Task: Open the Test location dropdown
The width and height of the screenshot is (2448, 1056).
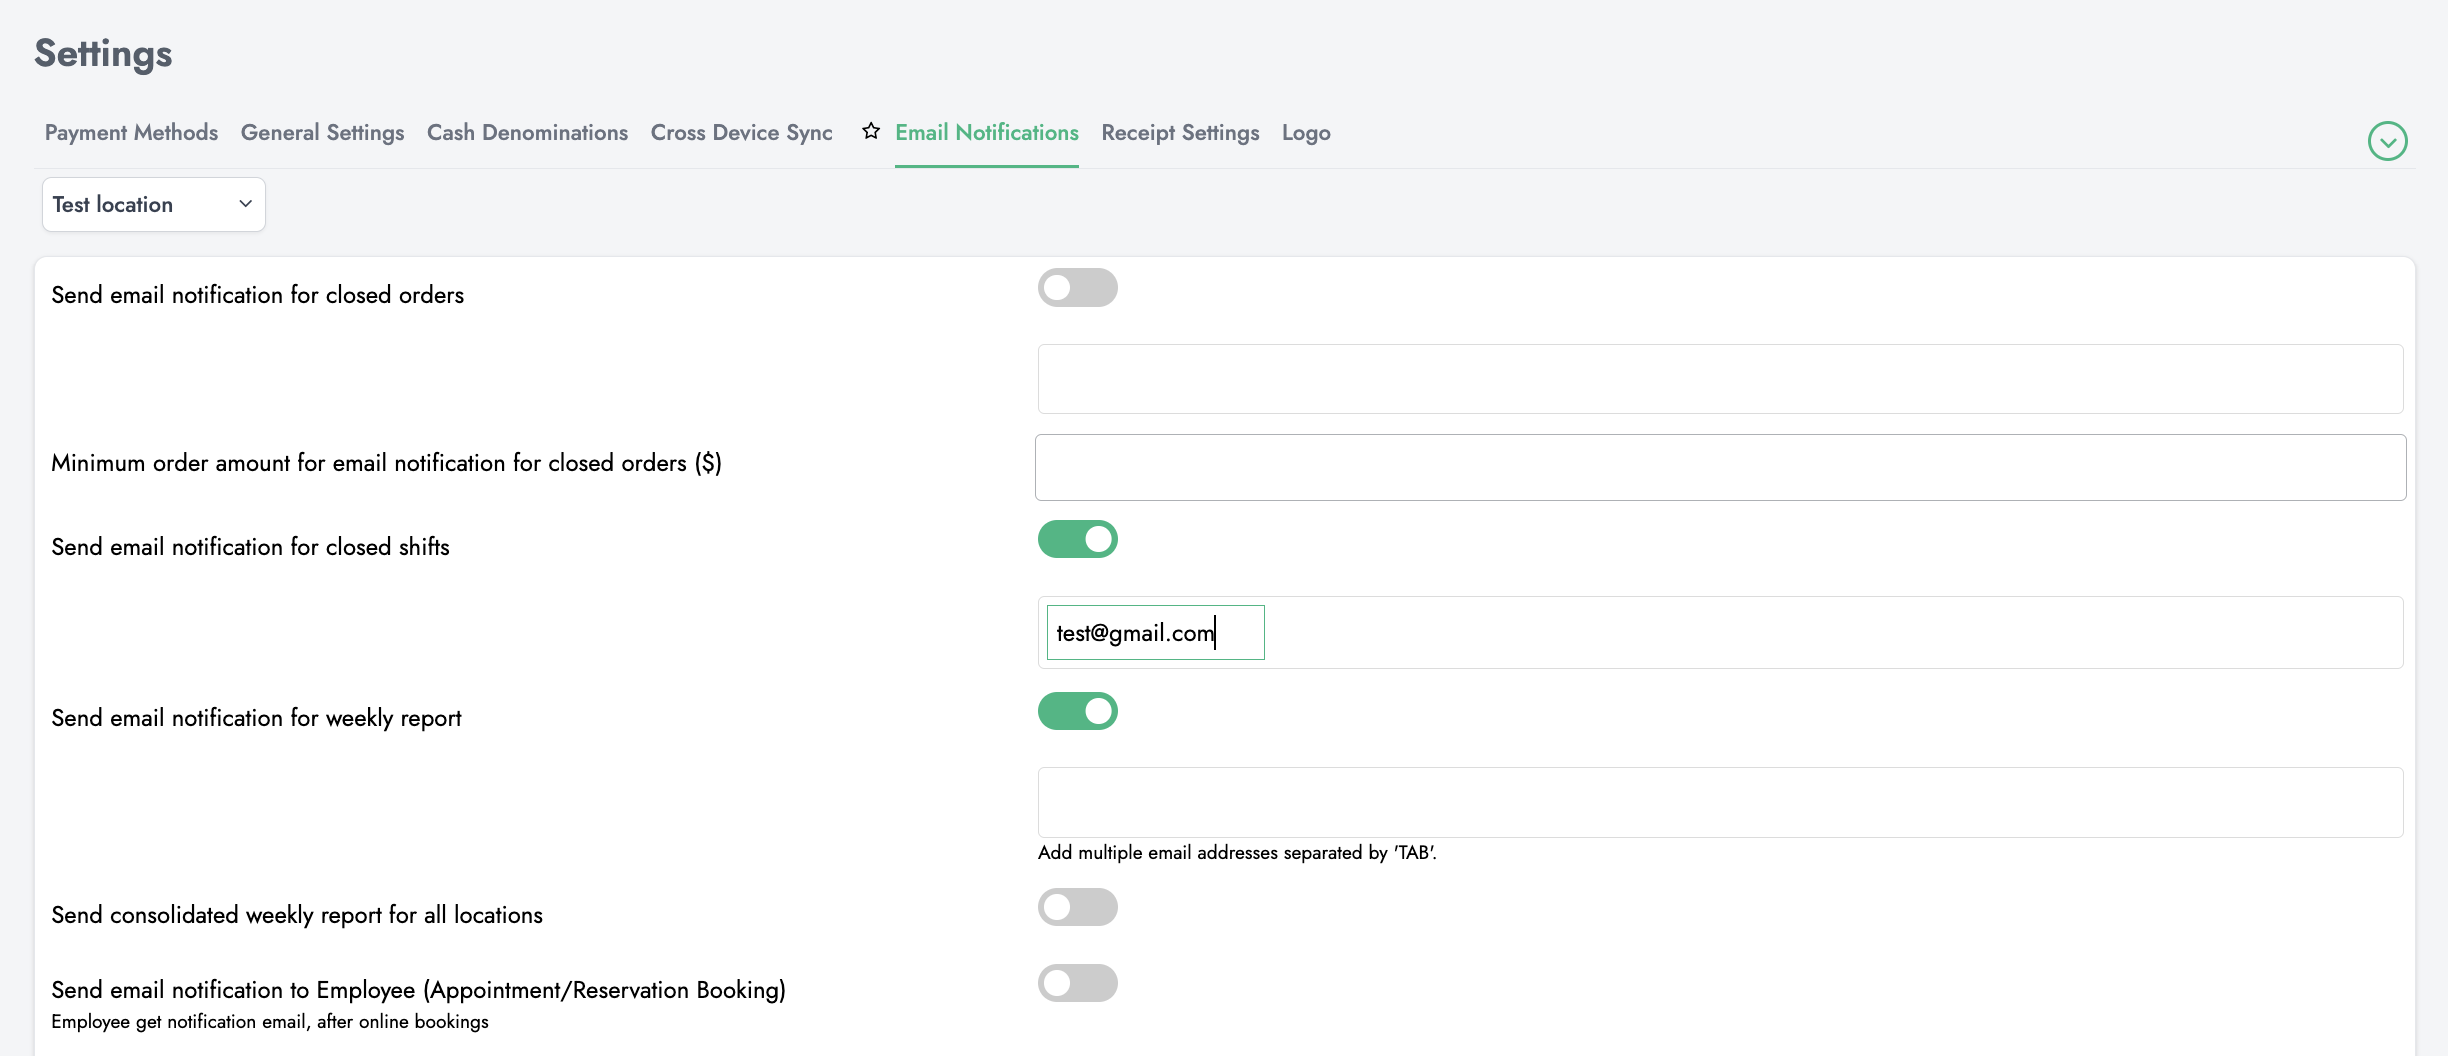Action: click(x=153, y=204)
